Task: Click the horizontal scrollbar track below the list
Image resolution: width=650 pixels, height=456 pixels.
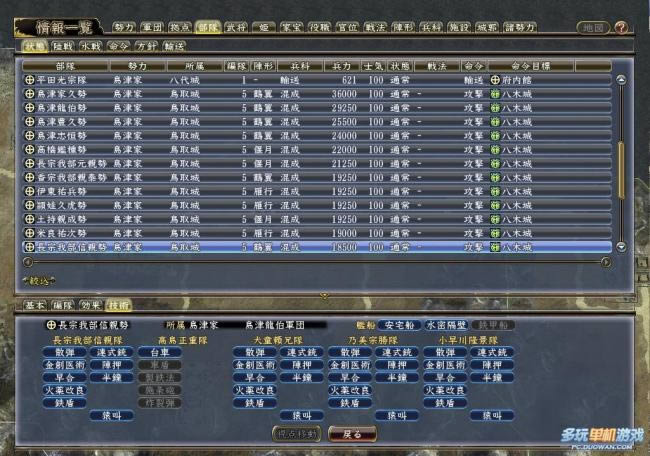Action: coord(317,262)
